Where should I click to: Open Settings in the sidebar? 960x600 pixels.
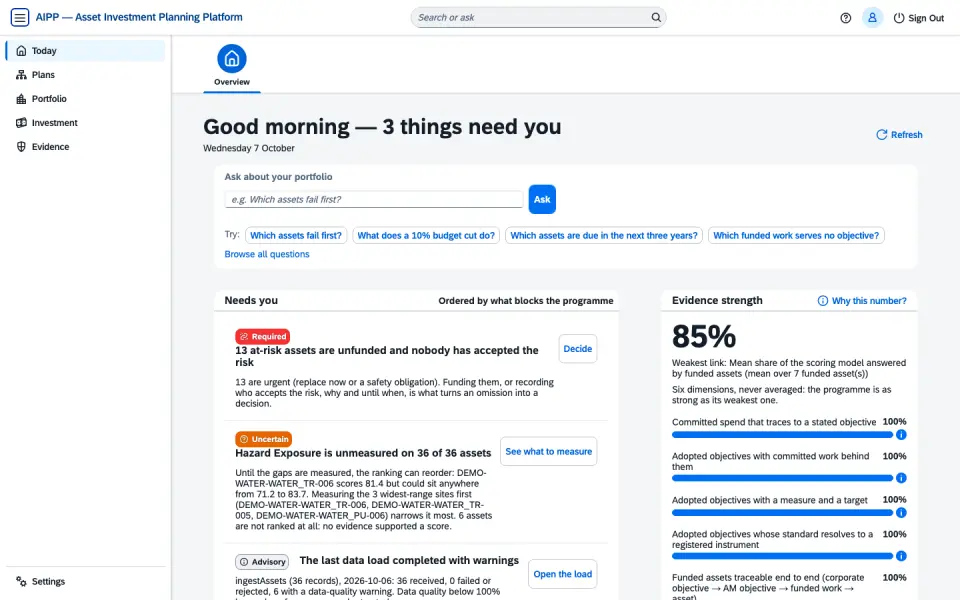(x=86, y=581)
